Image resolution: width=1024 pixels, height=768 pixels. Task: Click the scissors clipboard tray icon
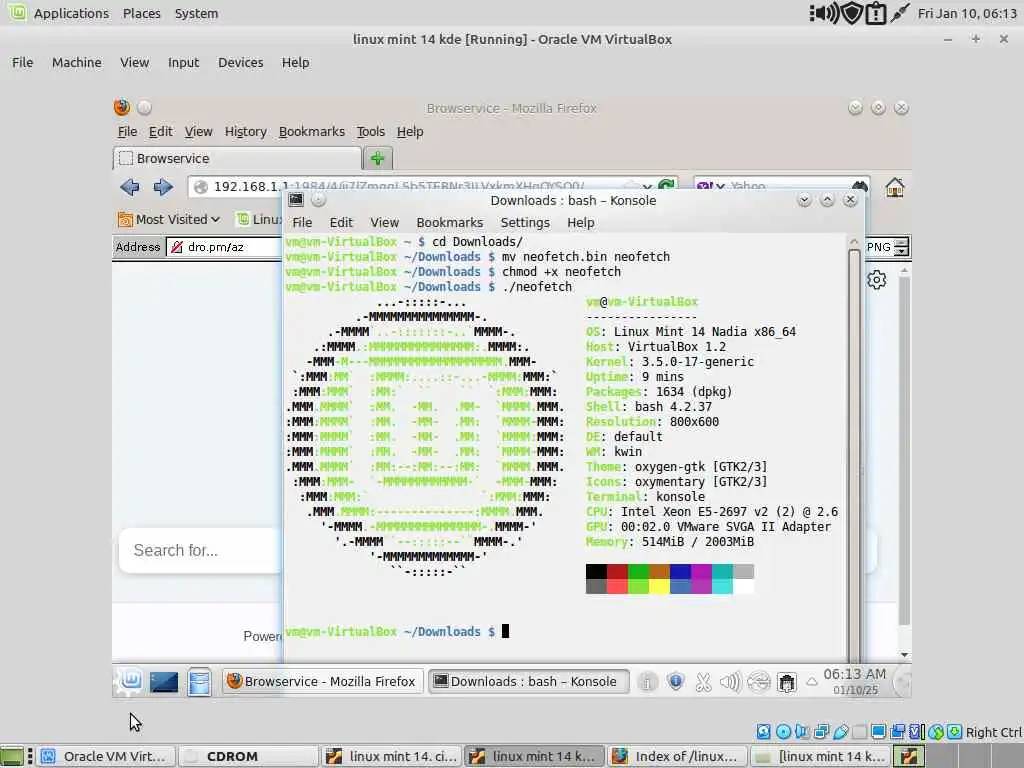703,682
